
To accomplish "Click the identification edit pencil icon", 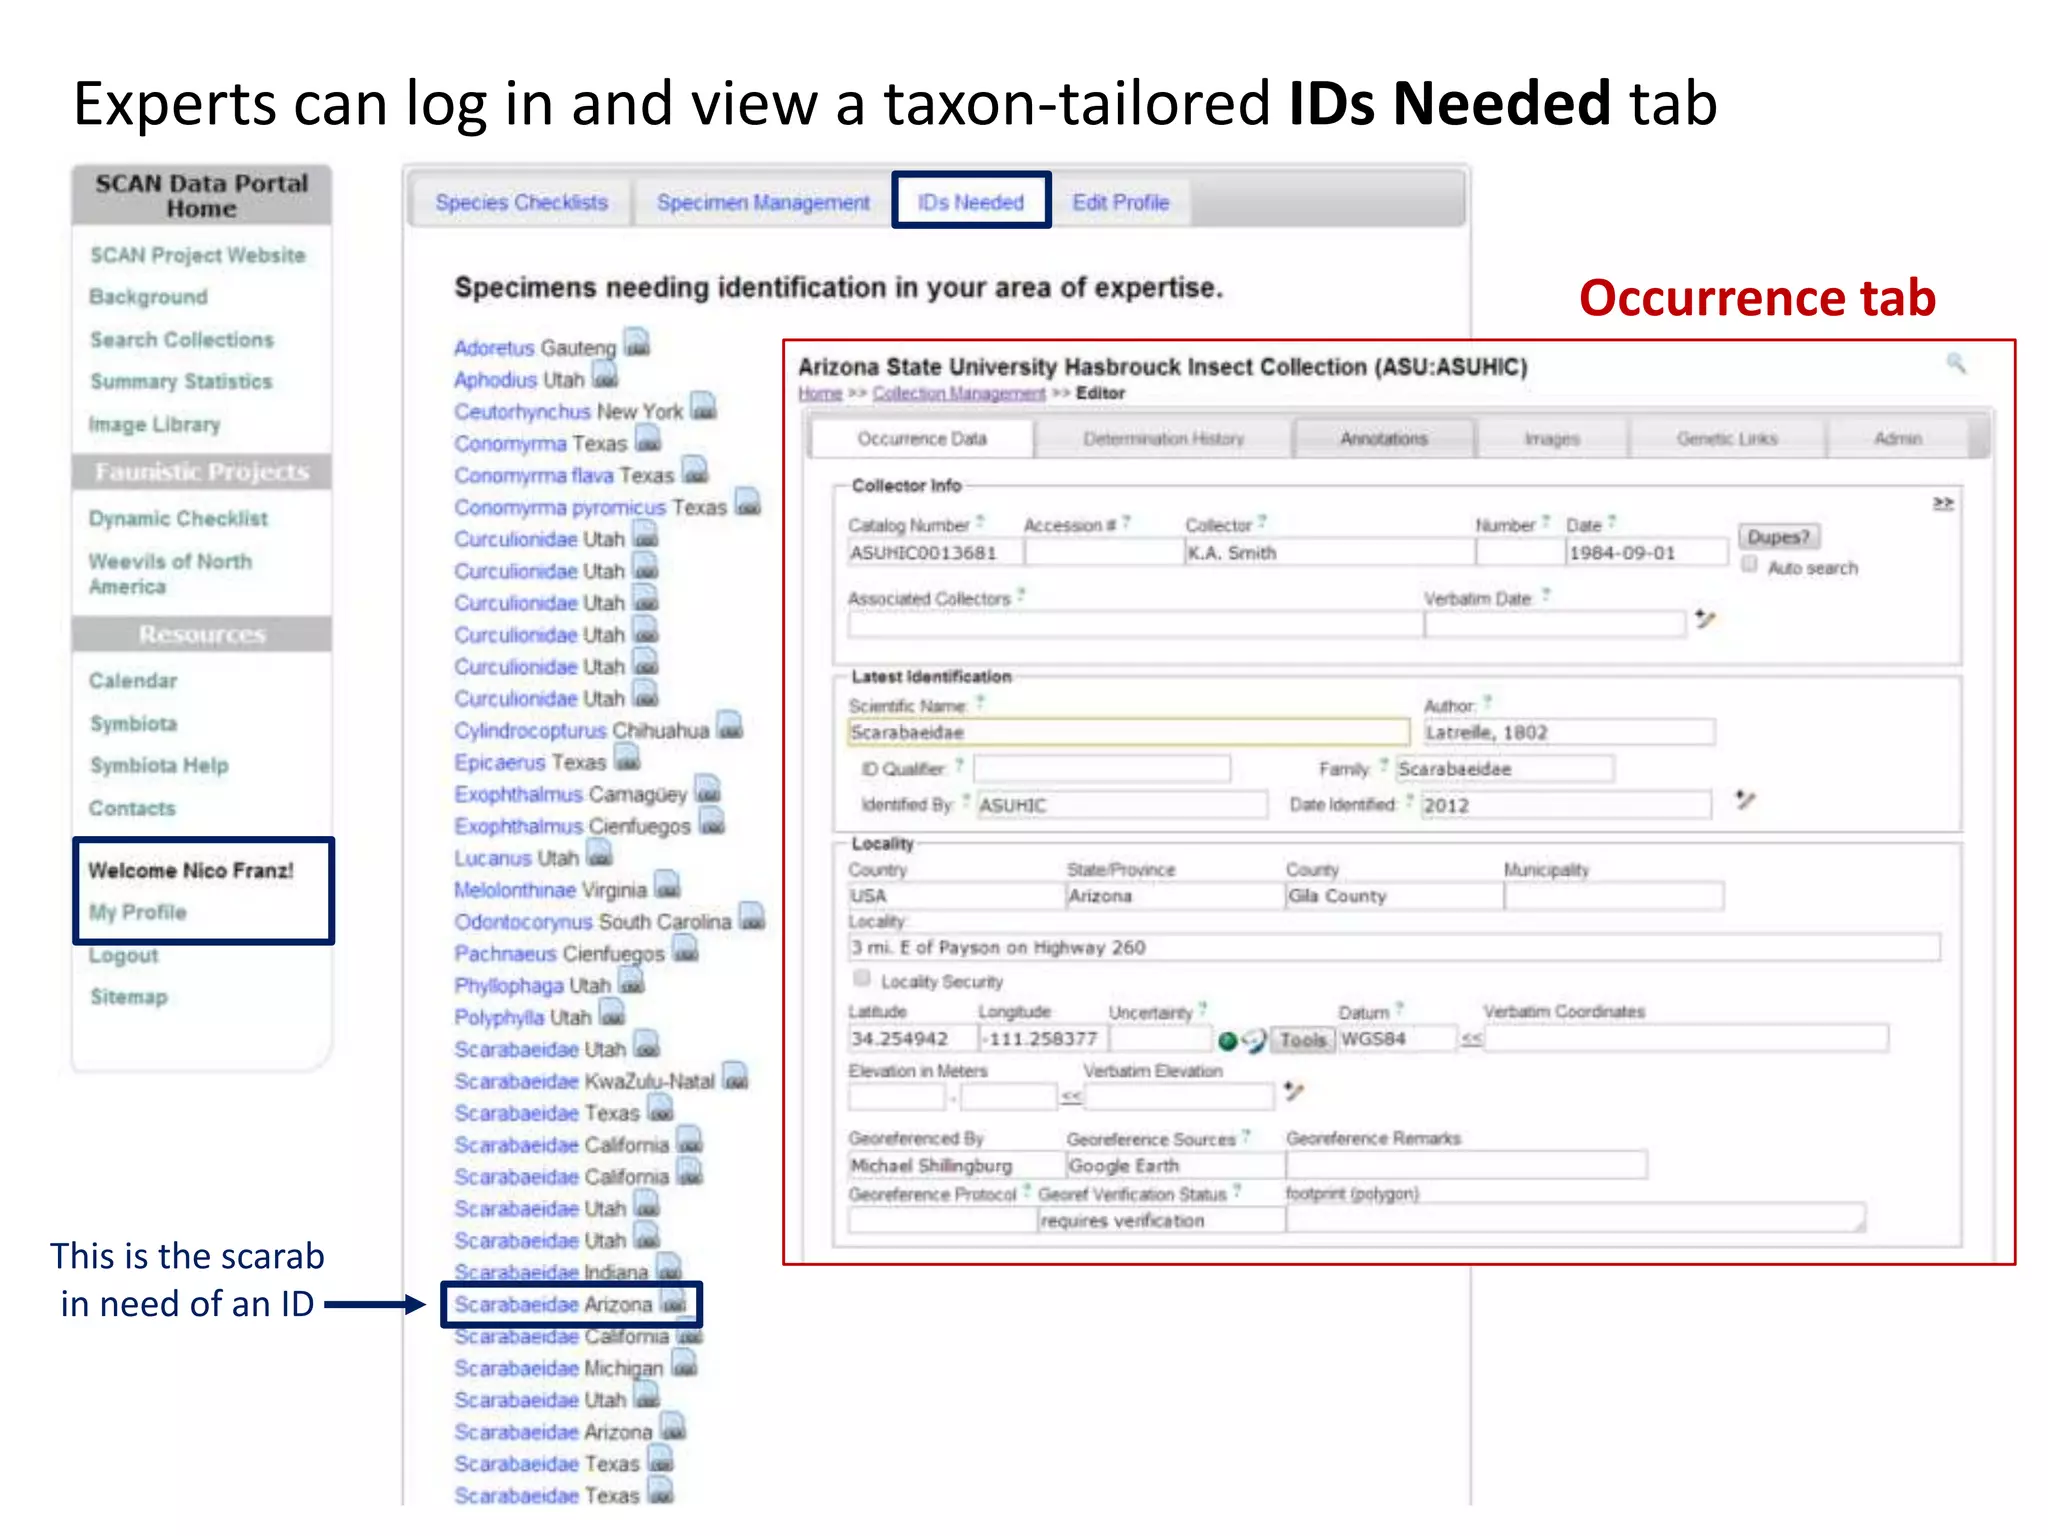I will (1745, 800).
